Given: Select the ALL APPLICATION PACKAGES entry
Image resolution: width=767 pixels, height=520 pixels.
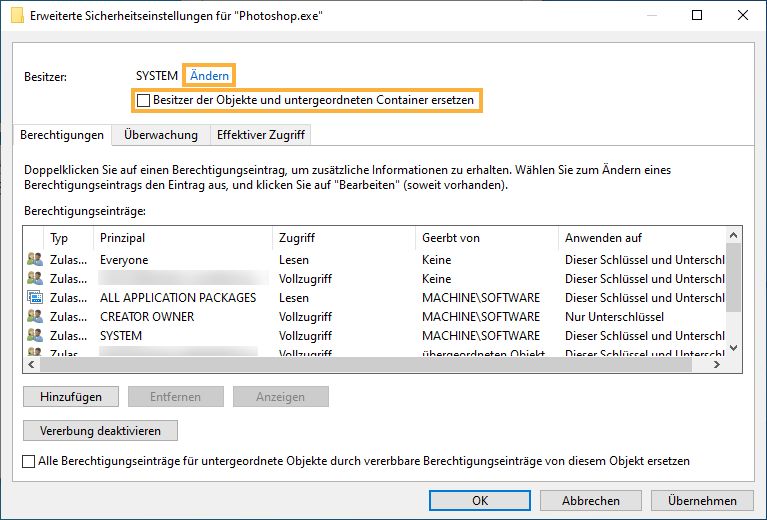Looking at the screenshot, I should coord(376,297).
